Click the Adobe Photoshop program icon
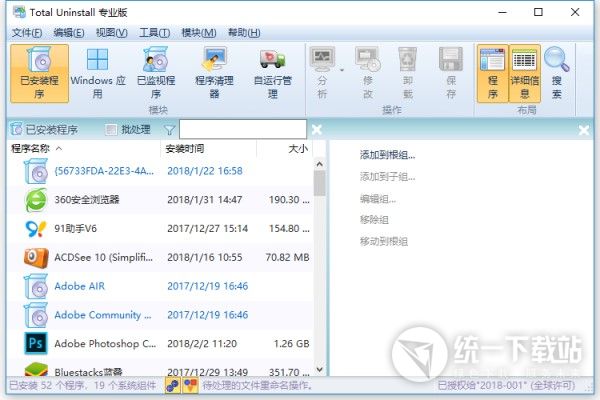The image size is (600, 400). [x=35, y=343]
